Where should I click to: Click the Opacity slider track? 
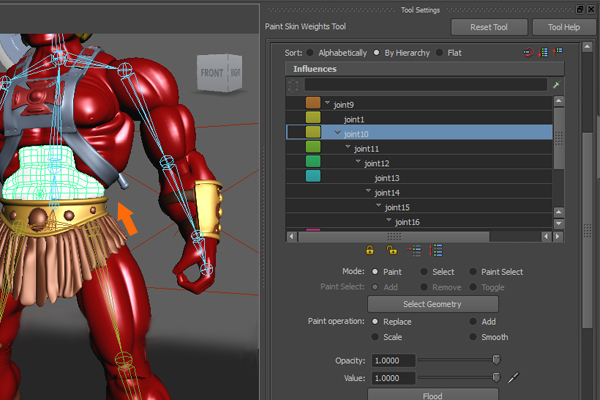point(455,359)
